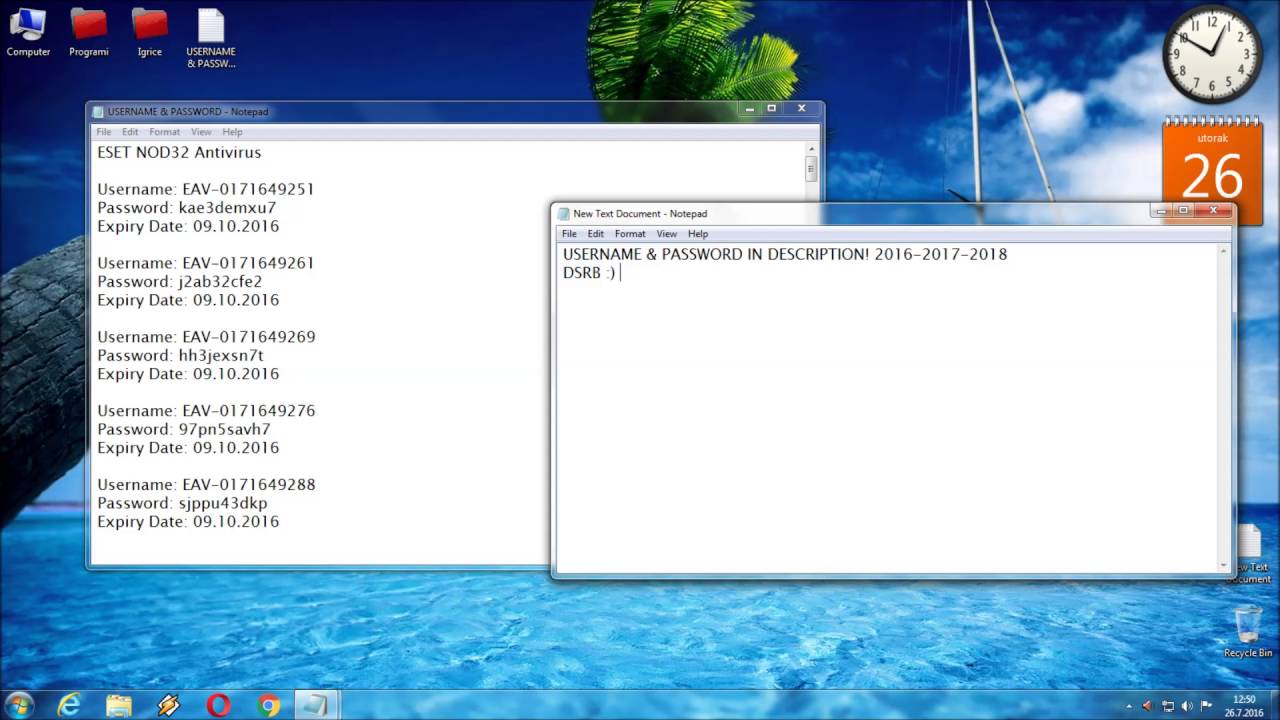The width and height of the screenshot is (1280, 720).
Task: Click the analog clock desktop gadget
Action: pyautogui.click(x=1212, y=55)
